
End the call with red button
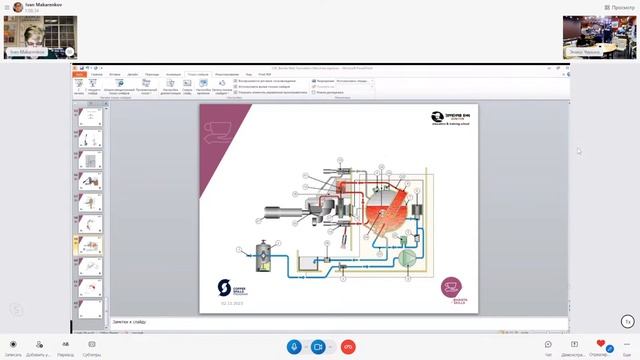click(x=348, y=347)
